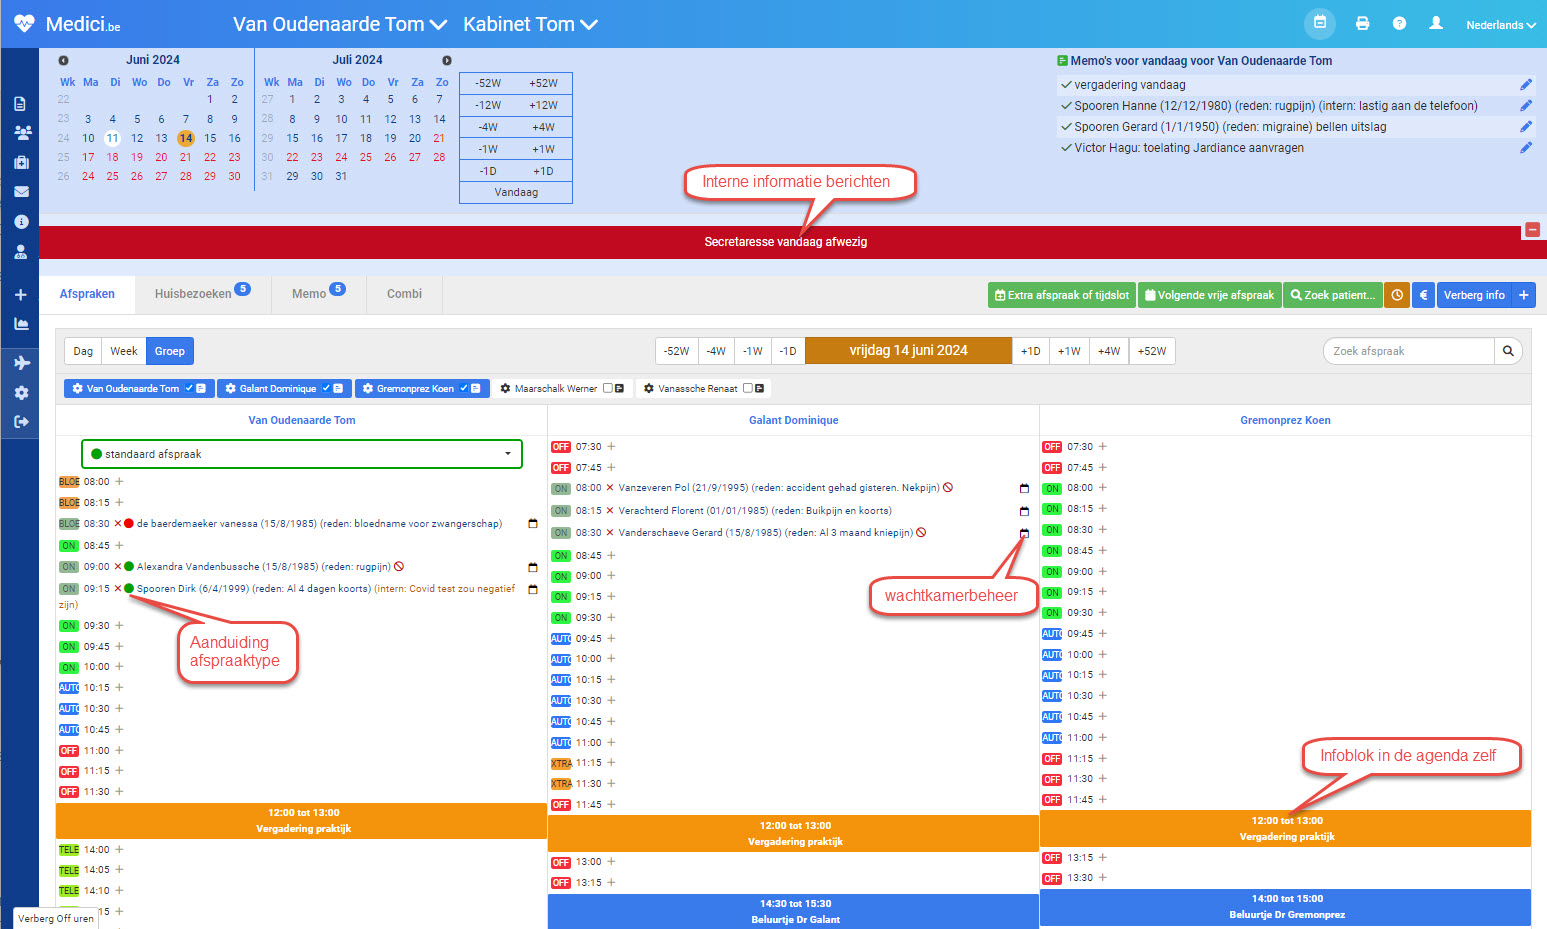This screenshot has height=929, width=1547.
Task: Open the user profile icon
Action: click(x=1435, y=22)
